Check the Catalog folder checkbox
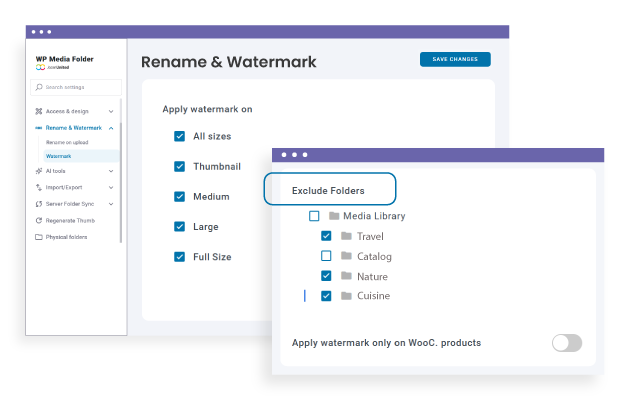Screen dimensions: 630x400 [326, 256]
